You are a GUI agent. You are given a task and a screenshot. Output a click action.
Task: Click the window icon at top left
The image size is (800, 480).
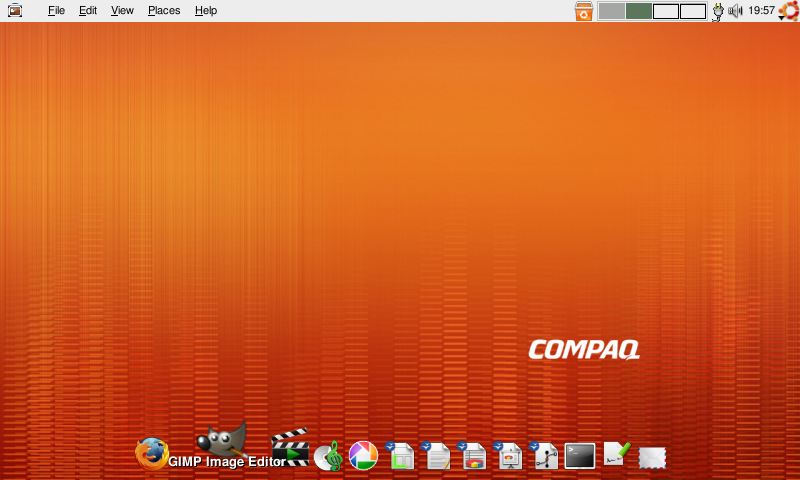[x=15, y=10]
